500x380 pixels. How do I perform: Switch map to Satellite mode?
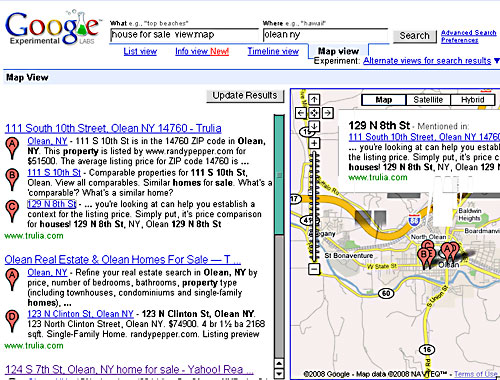pyautogui.click(x=428, y=100)
